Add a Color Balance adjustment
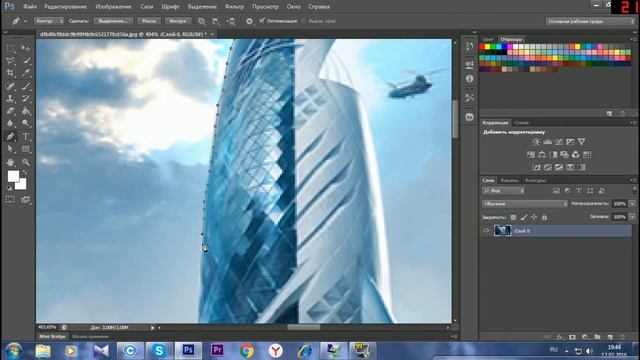 coord(542,155)
